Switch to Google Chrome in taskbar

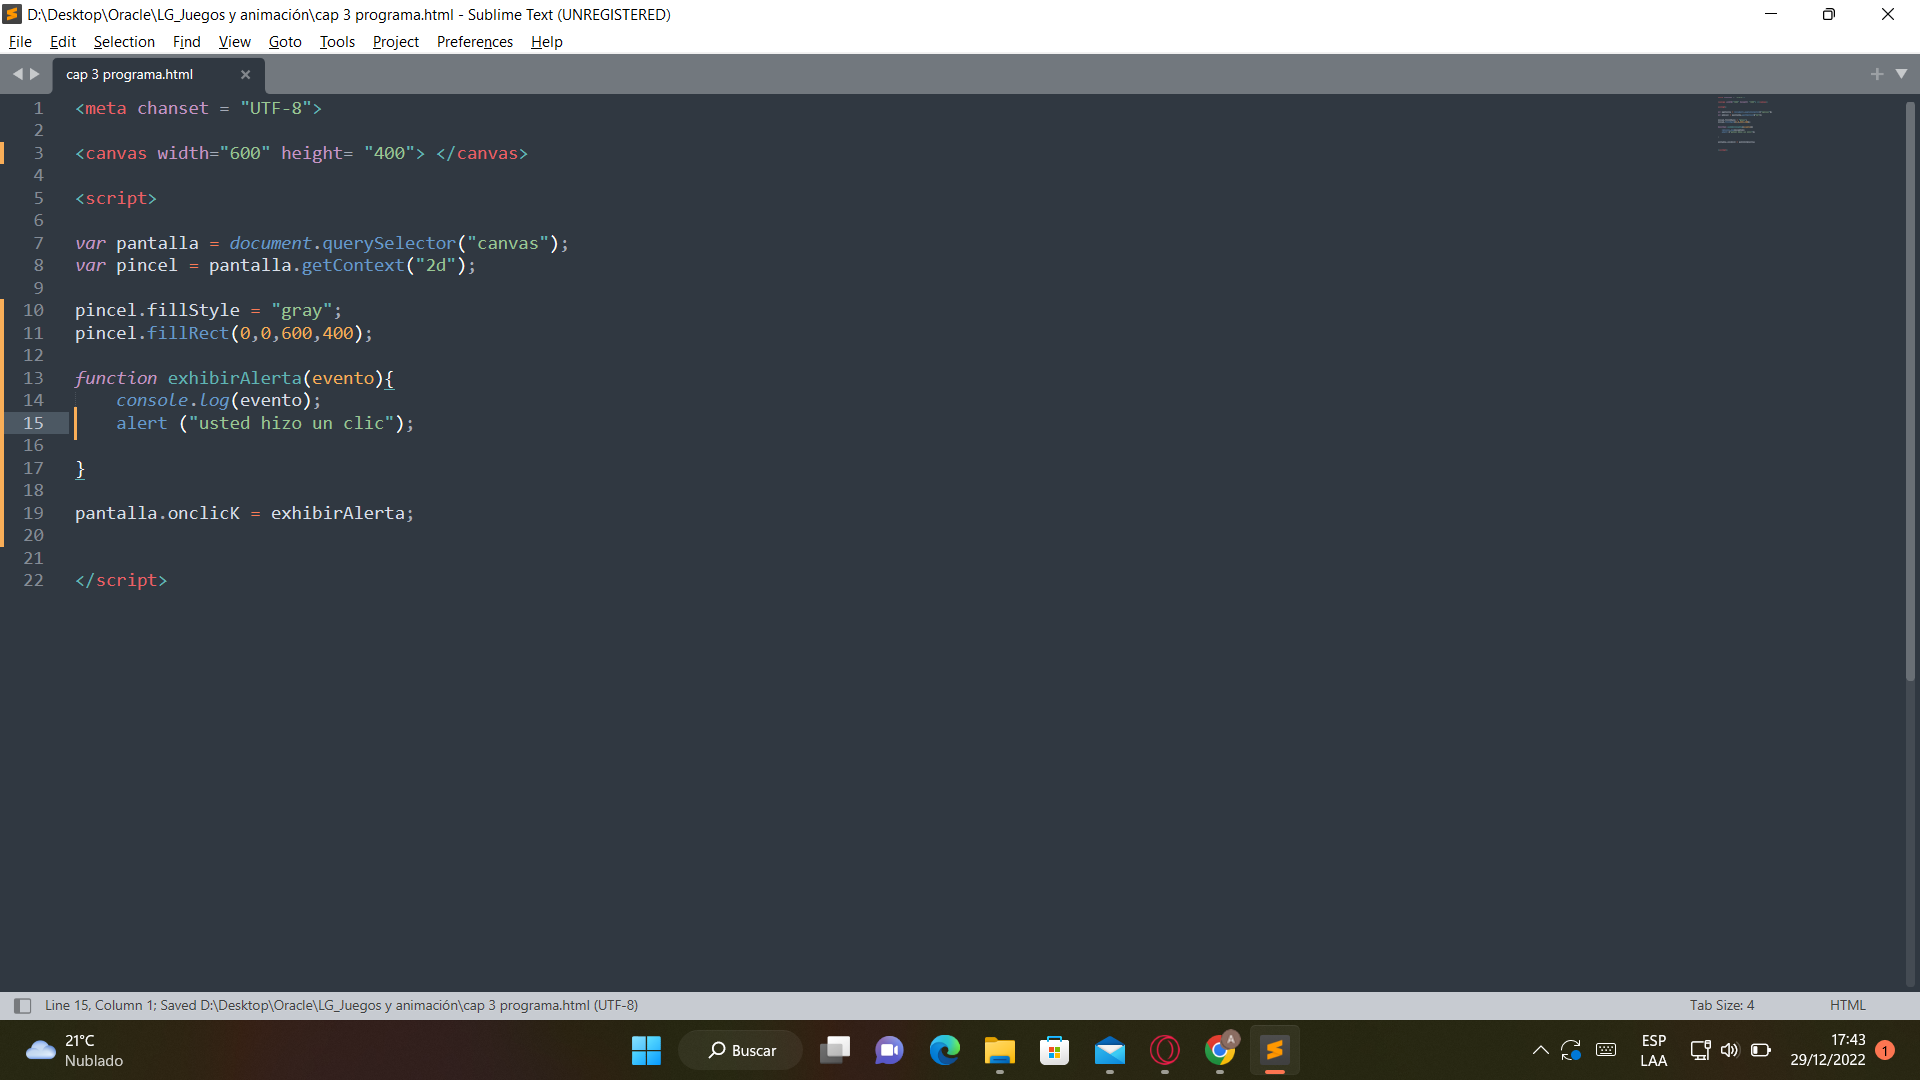pos(1220,1050)
